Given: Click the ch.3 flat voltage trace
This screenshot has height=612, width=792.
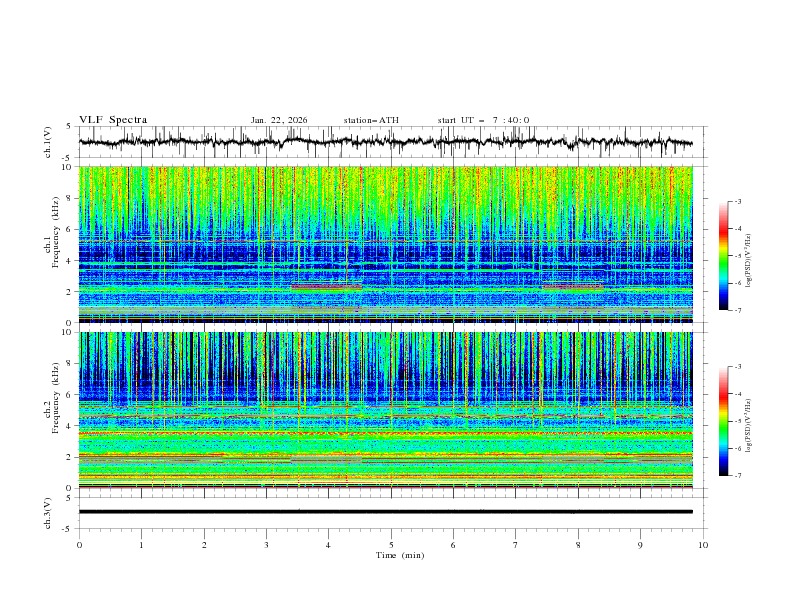Looking at the screenshot, I should [385, 512].
